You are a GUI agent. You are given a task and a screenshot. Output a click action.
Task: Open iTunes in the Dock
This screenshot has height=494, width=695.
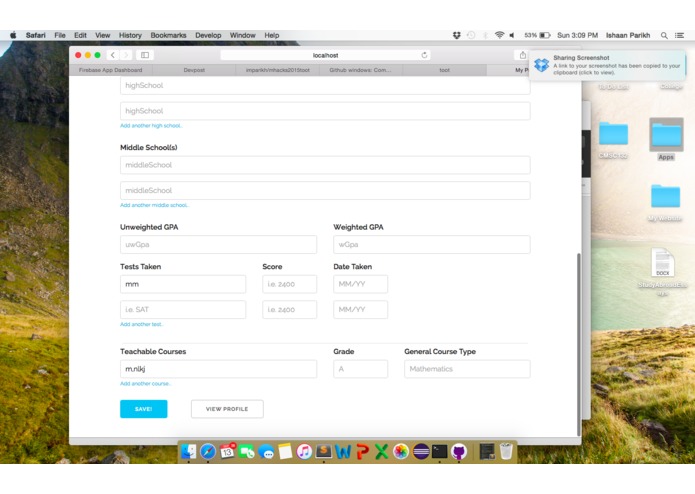[x=304, y=451]
